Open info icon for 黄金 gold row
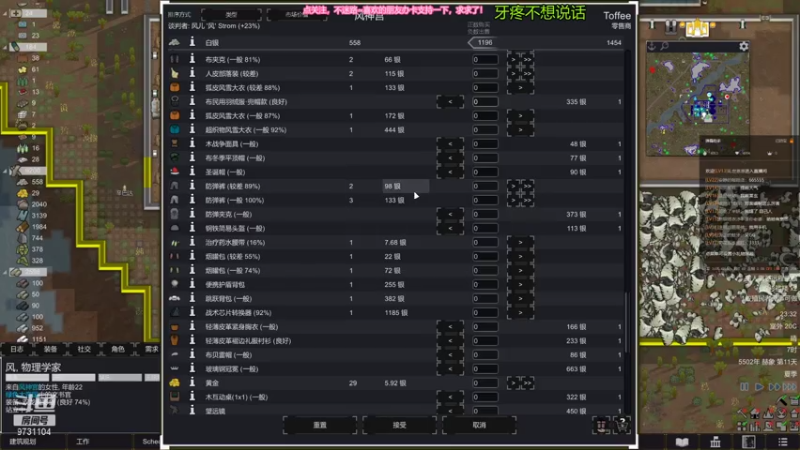The width and height of the screenshot is (800, 450). 192,383
